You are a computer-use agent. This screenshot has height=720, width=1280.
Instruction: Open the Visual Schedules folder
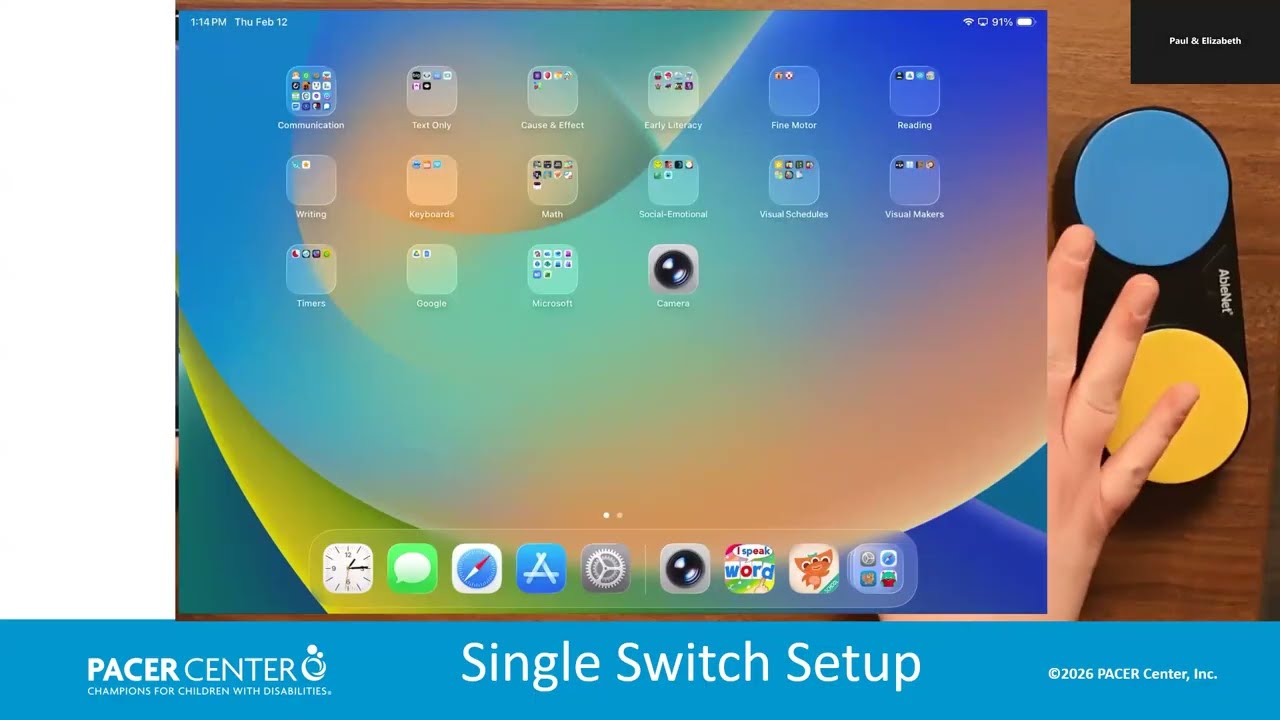(x=794, y=180)
